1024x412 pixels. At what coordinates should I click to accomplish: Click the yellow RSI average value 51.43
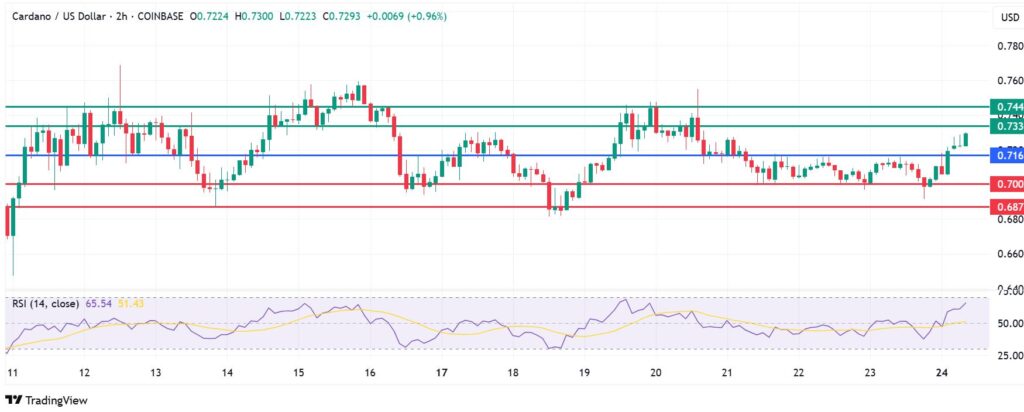tap(131, 301)
